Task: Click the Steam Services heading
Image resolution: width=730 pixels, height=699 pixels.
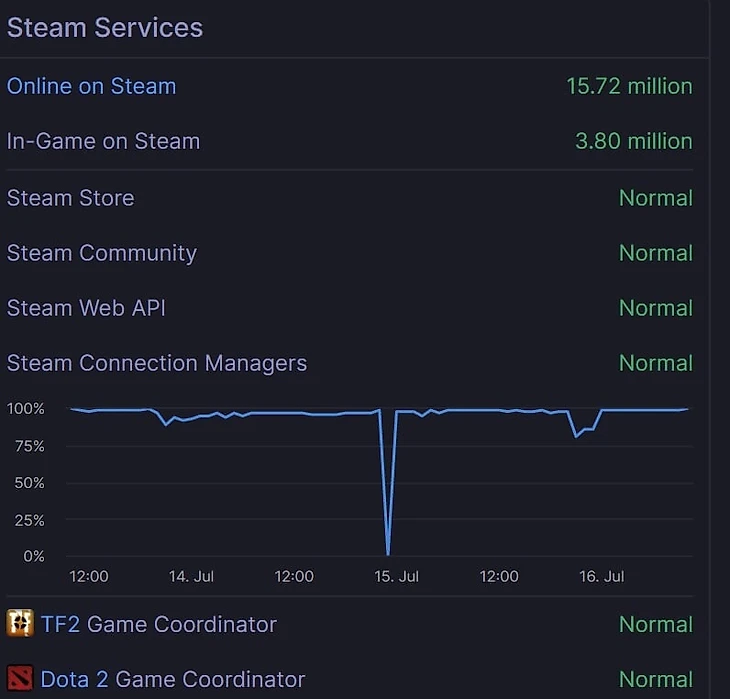Action: [105, 27]
